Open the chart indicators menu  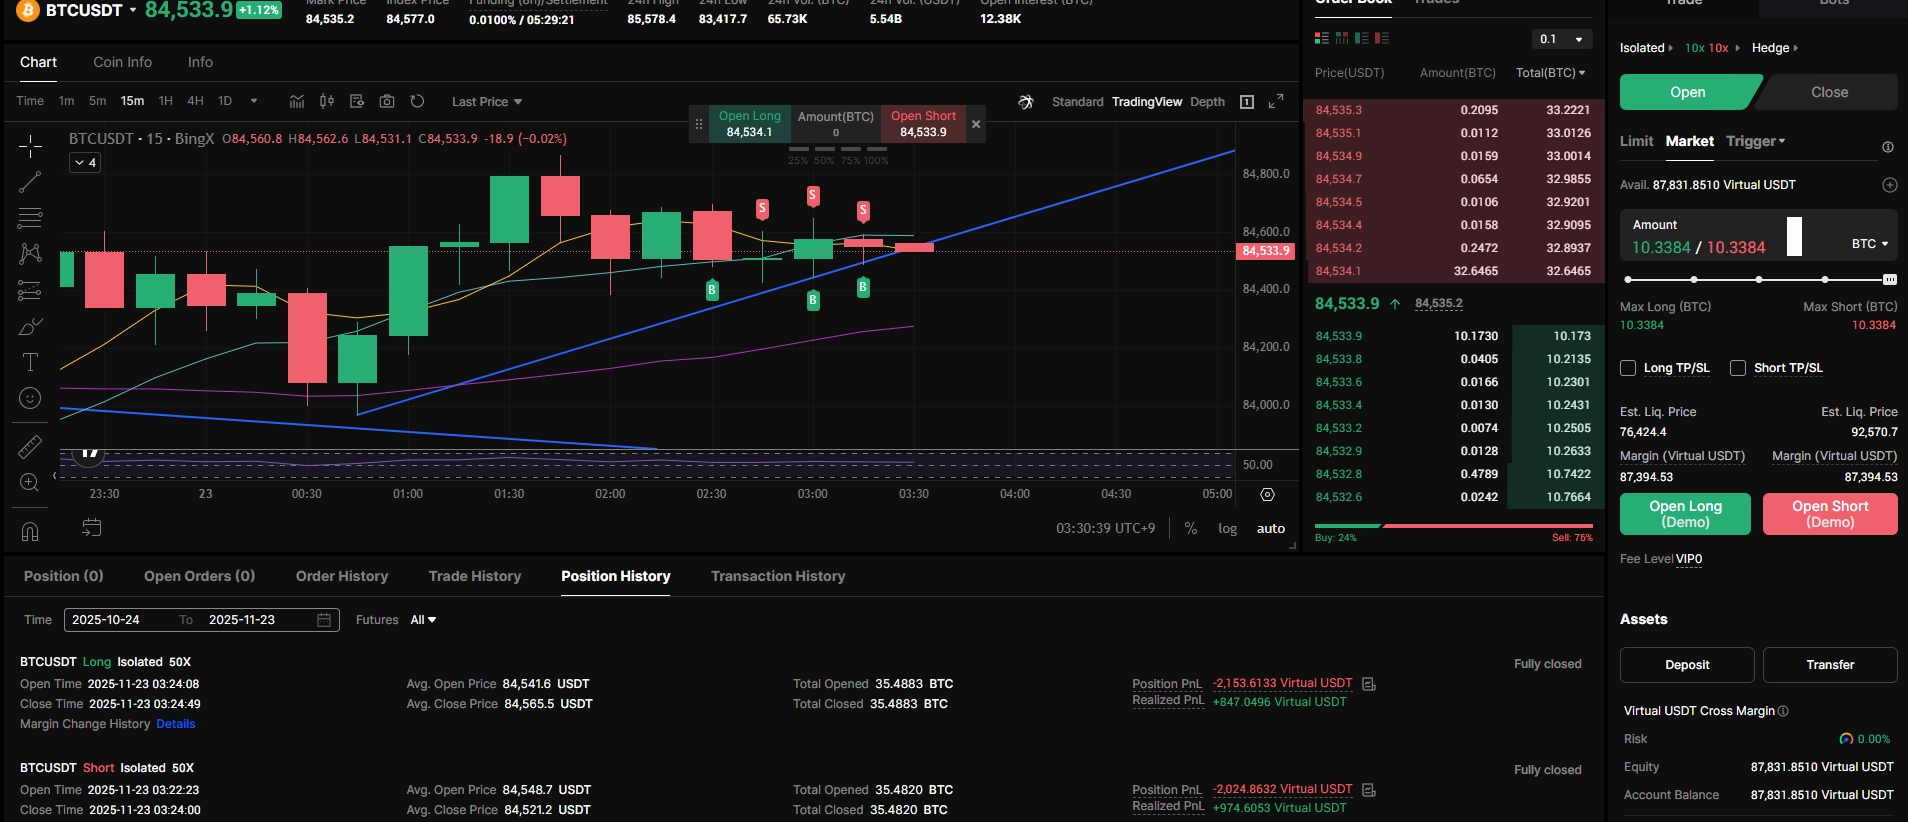(297, 101)
